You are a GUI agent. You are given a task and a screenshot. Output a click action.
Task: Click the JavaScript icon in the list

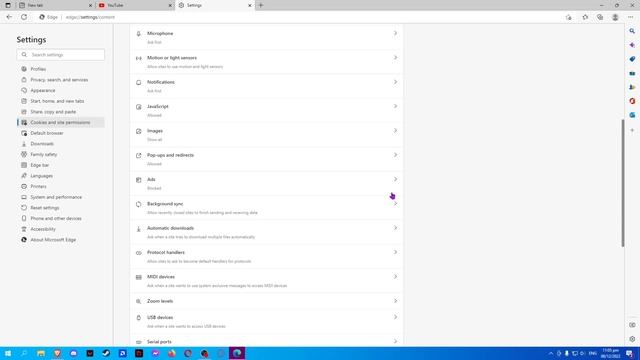pos(138,107)
